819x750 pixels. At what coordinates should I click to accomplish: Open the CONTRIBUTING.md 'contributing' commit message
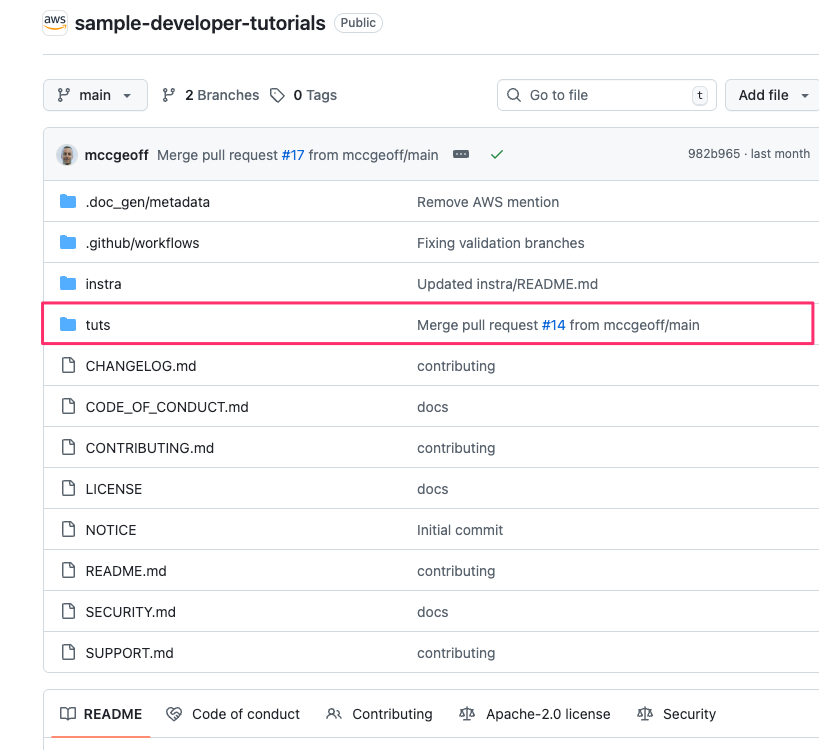[x=456, y=448]
